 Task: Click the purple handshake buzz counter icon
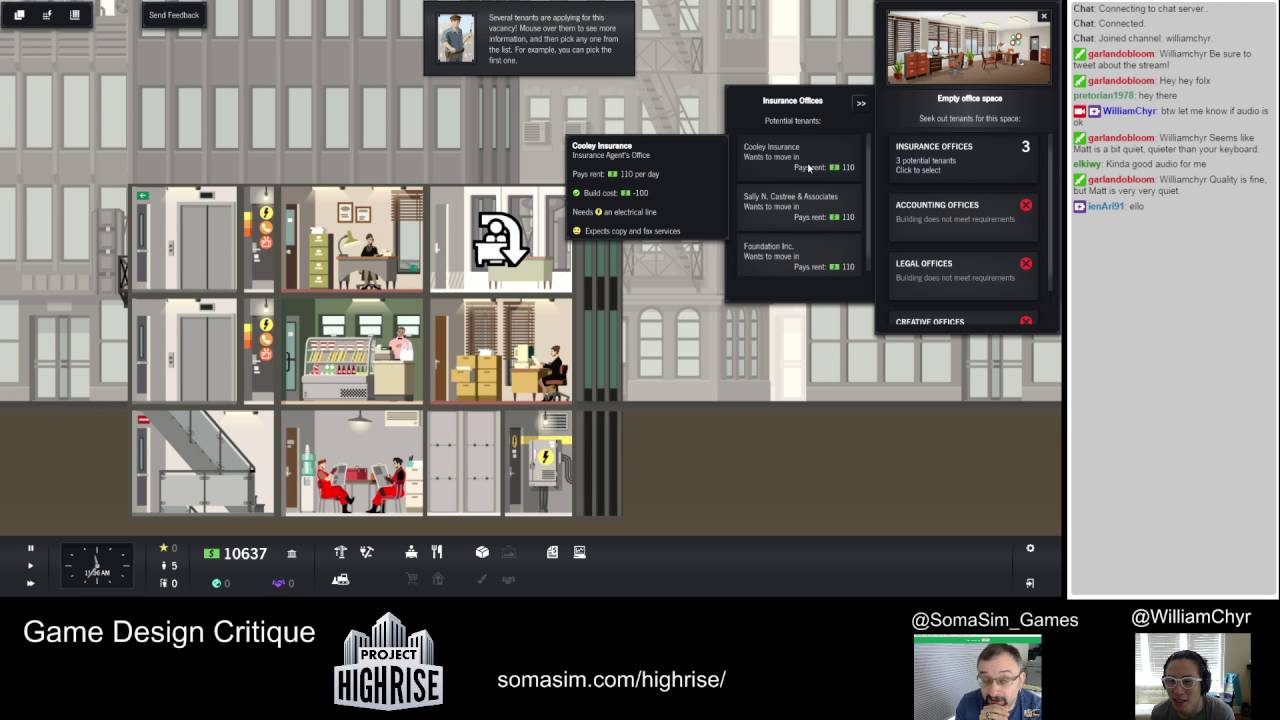[x=278, y=583]
